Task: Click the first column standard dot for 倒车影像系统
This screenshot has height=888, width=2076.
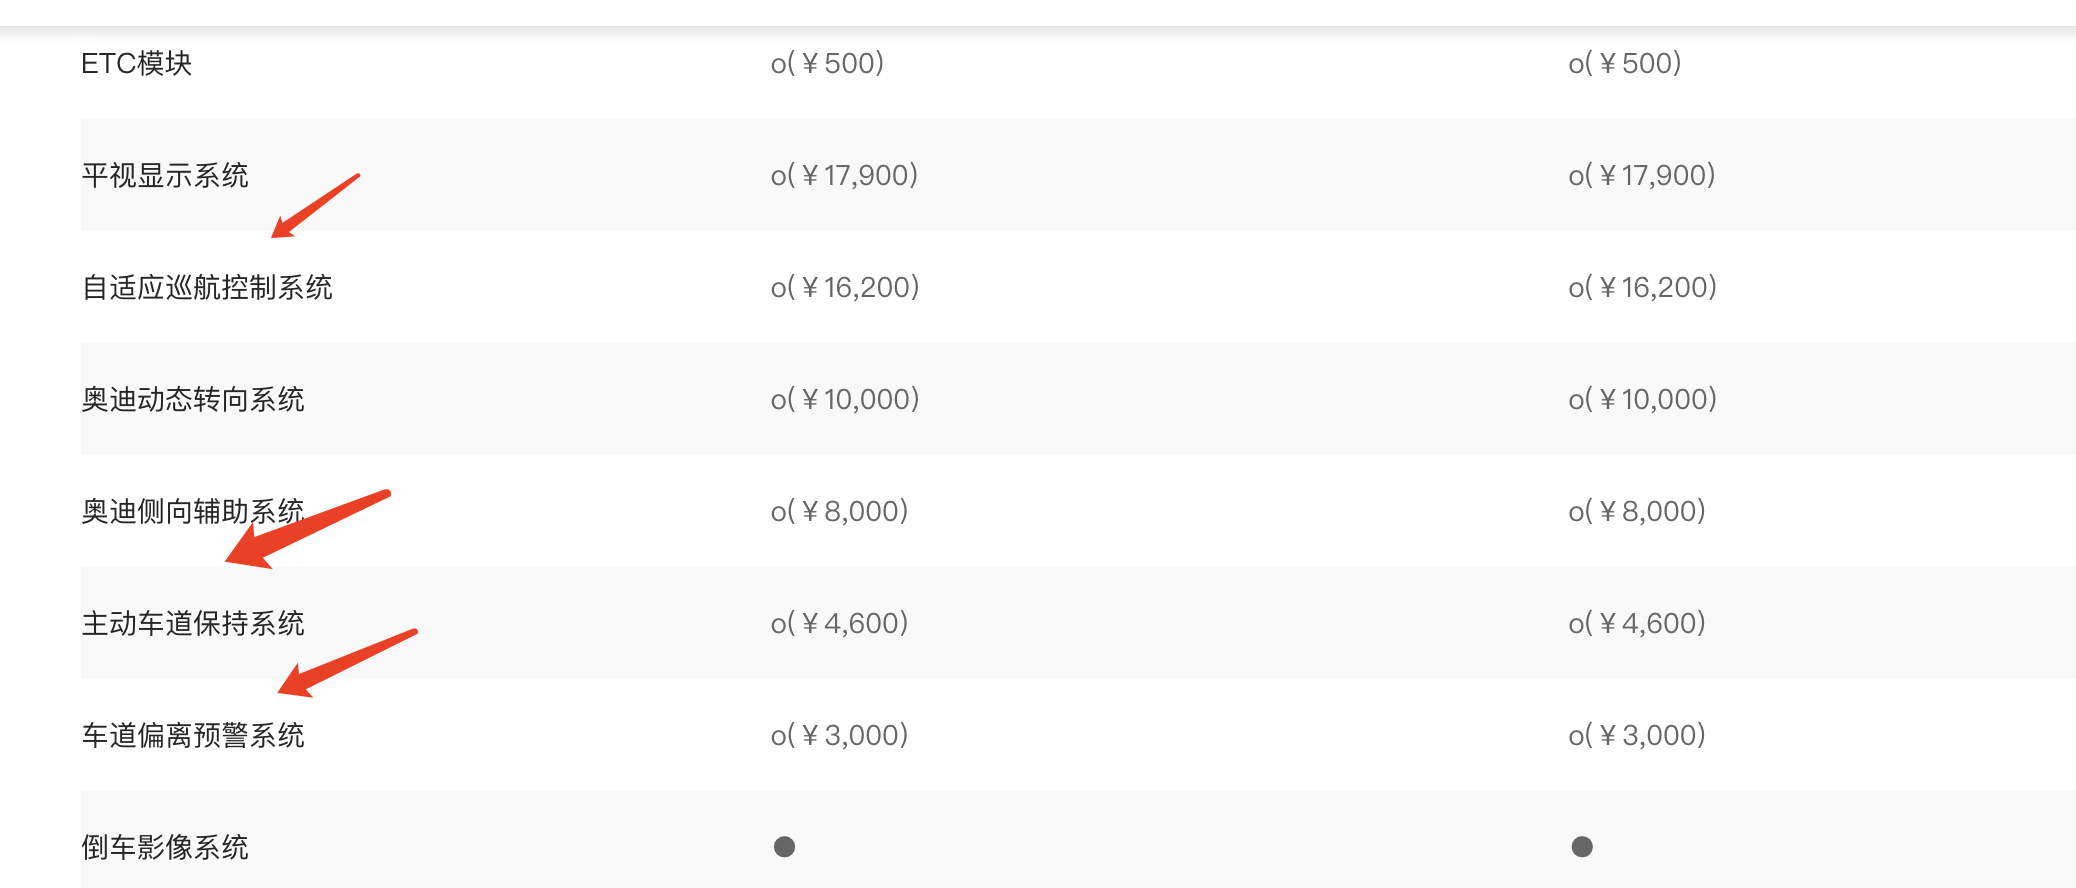Action: click(784, 847)
